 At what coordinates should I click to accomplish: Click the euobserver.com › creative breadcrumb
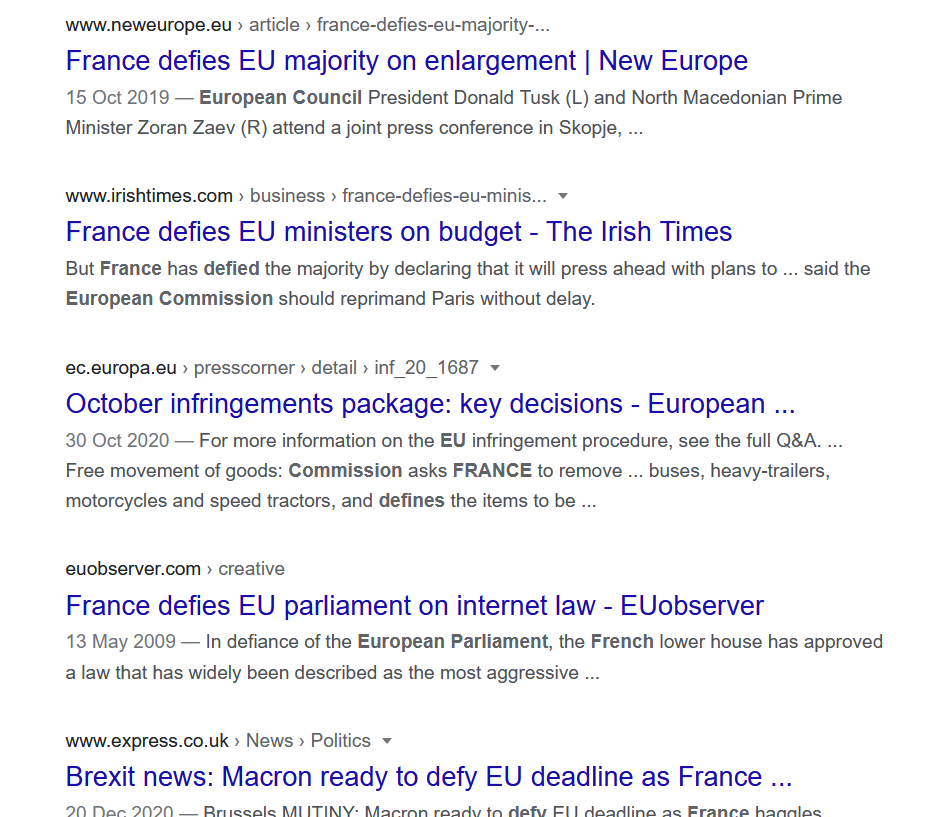click(175, 569)
